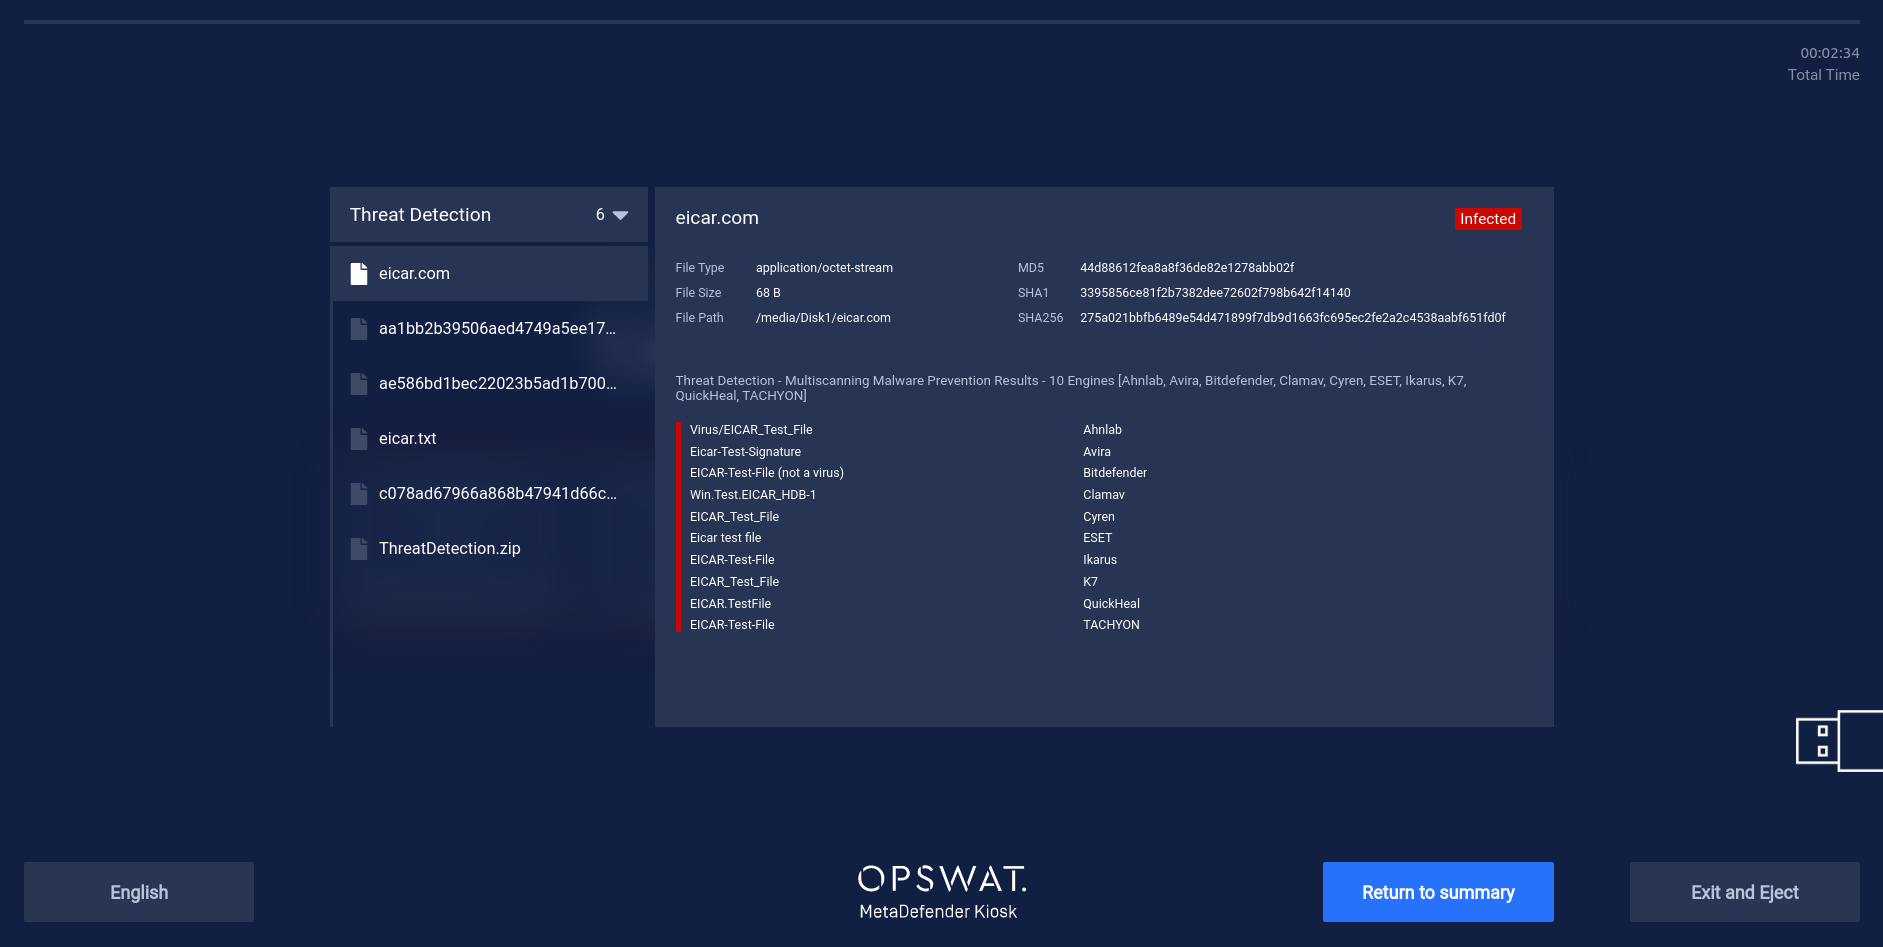Click the Ikarus engine name
This screenshot has height=947, width=1883.
(1100, 560)
